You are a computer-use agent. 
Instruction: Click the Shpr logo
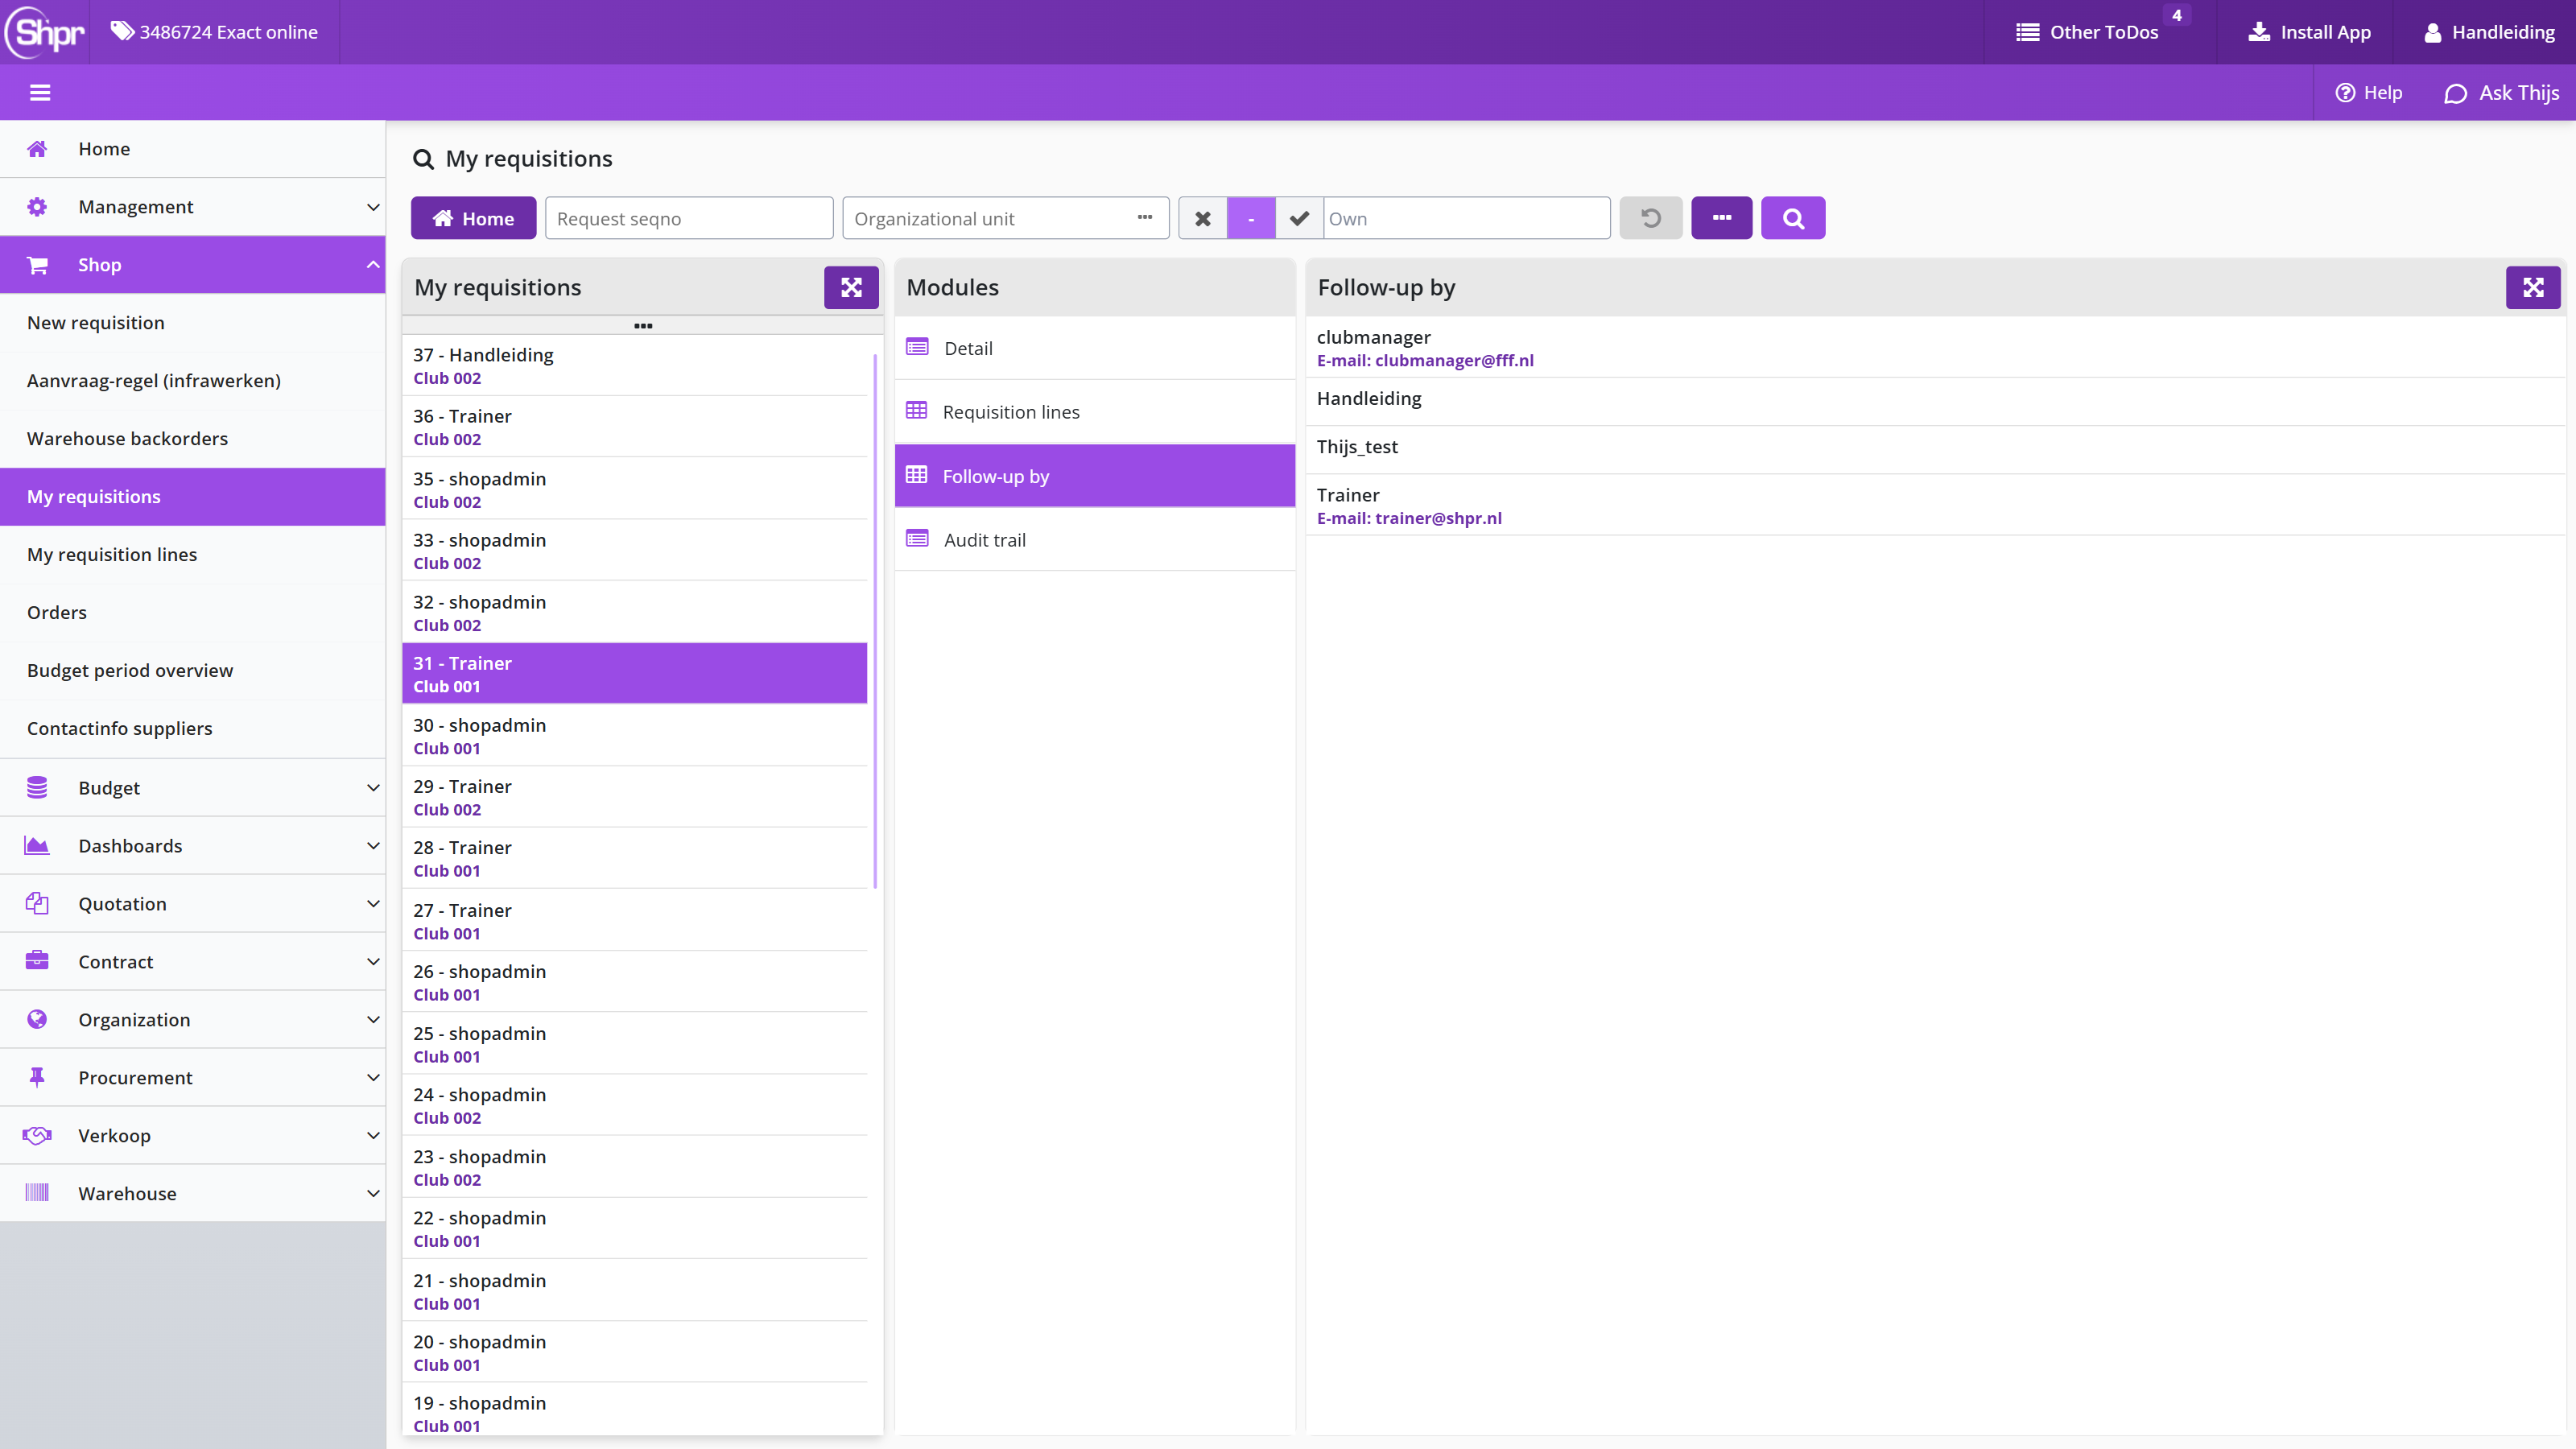[x=45, y=32]
